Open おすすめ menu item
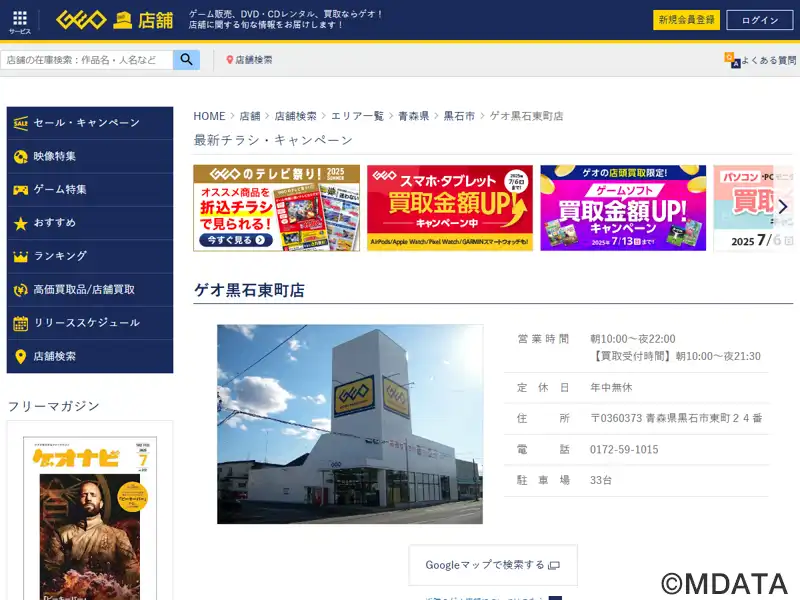Image resolution: width=800 pixels, height=600 pixels. [90, 223]
